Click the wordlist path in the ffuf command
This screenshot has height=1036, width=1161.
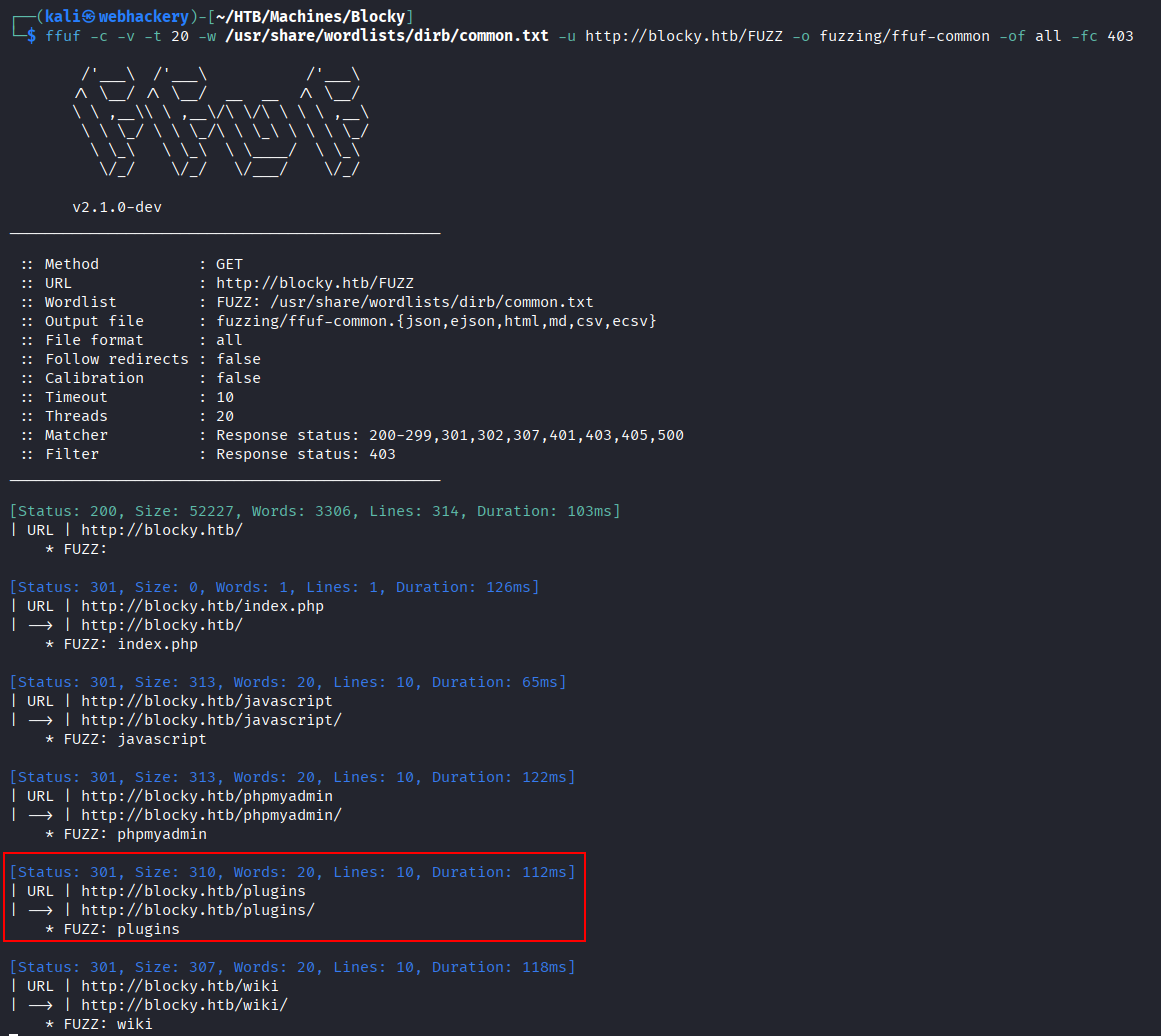tap(387, 36)
